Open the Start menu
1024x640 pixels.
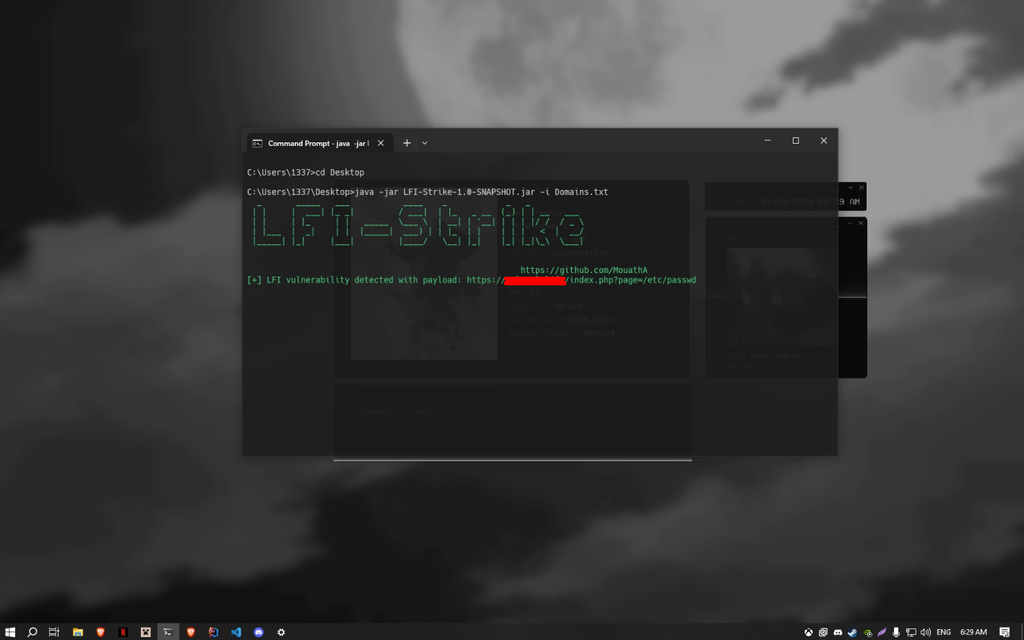[x=11, y=632]
